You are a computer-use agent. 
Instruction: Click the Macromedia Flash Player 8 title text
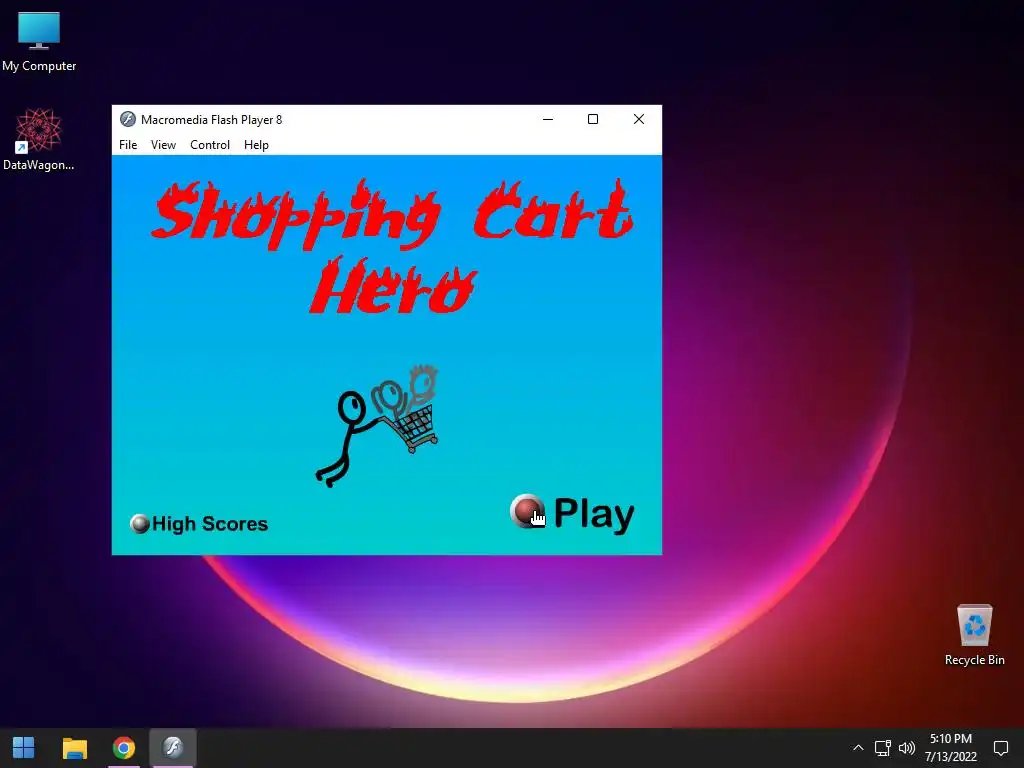pyautogui.click(x=212, y=120)
